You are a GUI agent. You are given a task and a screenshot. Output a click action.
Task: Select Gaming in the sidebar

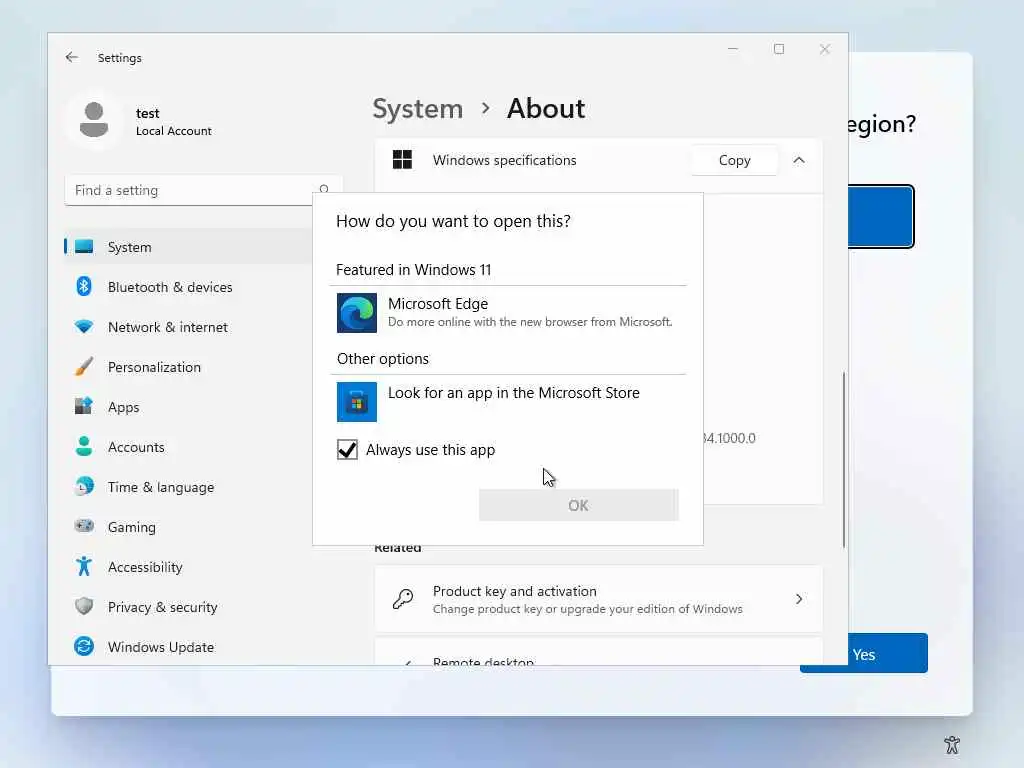point(188,526)
